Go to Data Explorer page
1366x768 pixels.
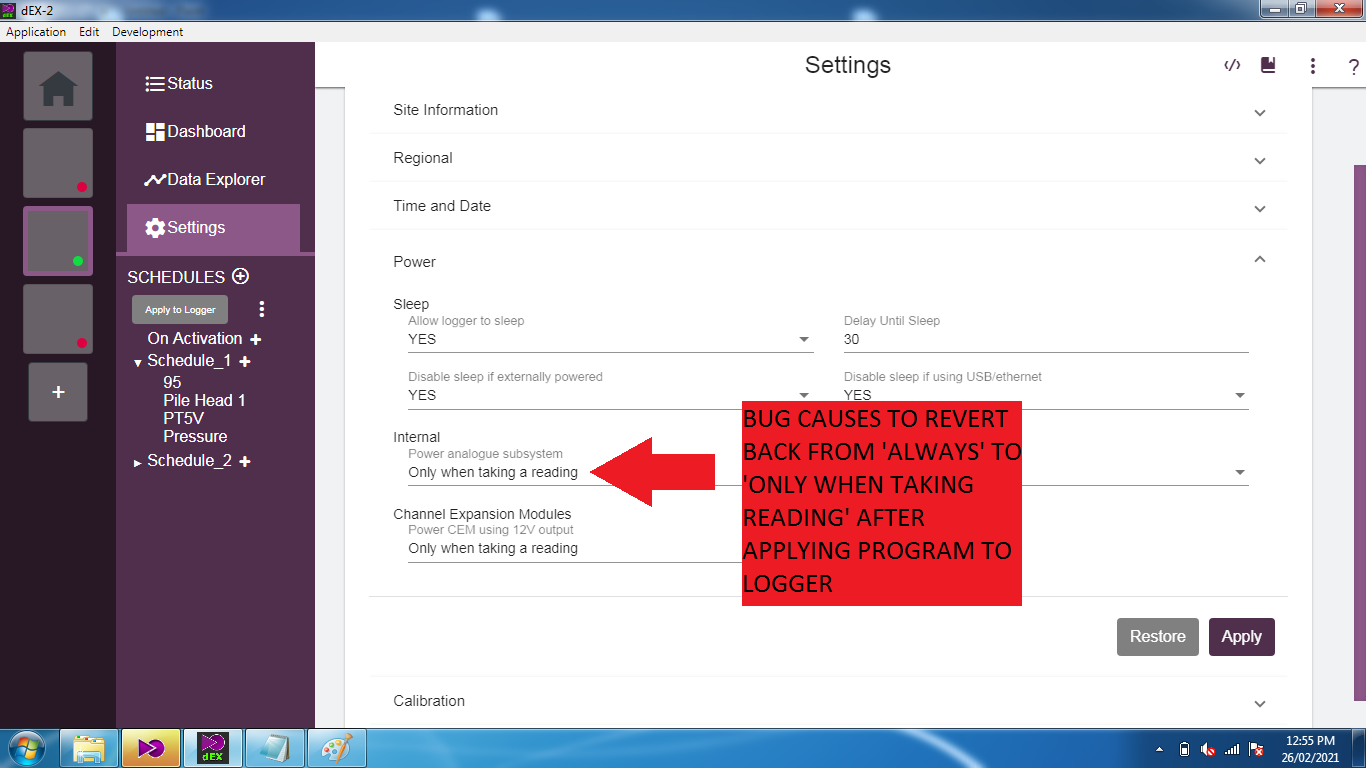click(206, 180)
